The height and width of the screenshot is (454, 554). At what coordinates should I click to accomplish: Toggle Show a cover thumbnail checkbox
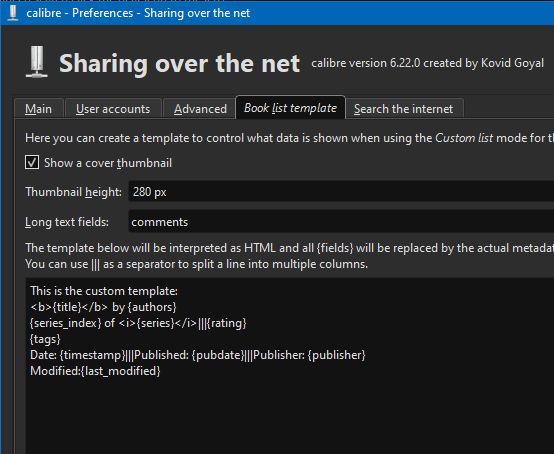32,163
